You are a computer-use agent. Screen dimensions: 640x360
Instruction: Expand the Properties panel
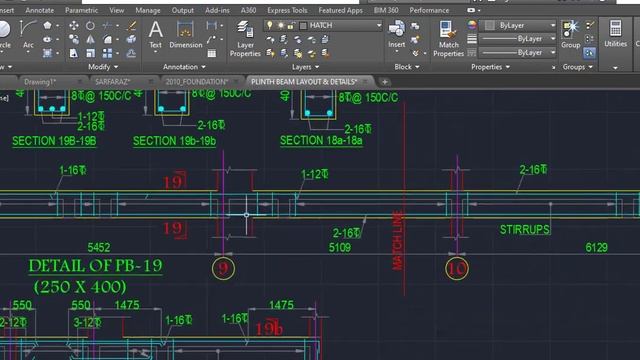coord(490,67)
